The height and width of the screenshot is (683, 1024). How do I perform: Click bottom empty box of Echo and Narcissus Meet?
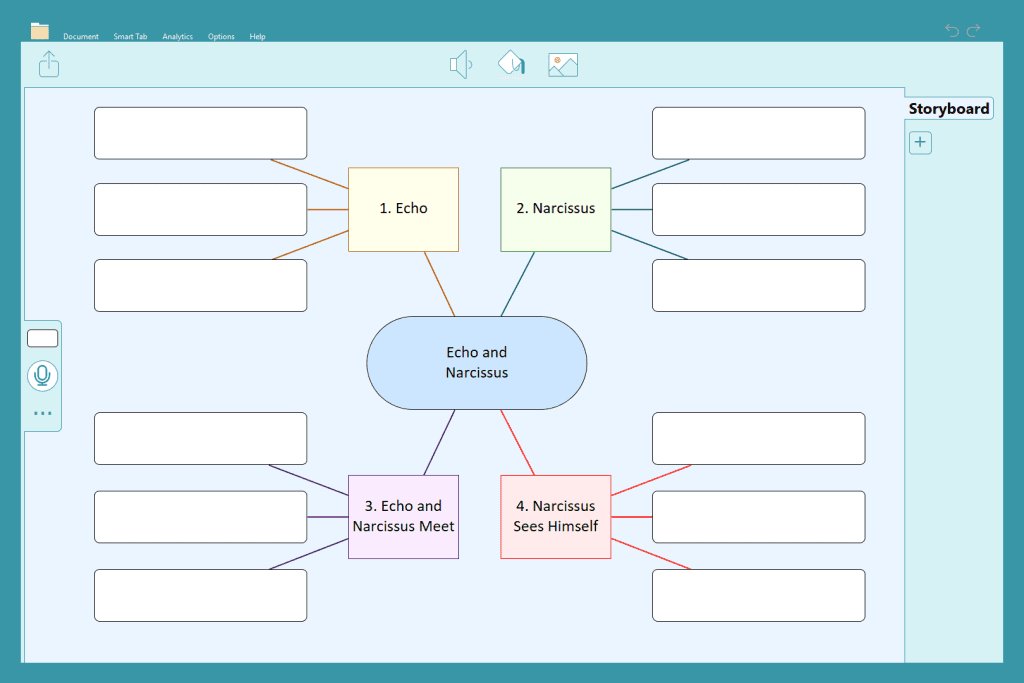200,596
